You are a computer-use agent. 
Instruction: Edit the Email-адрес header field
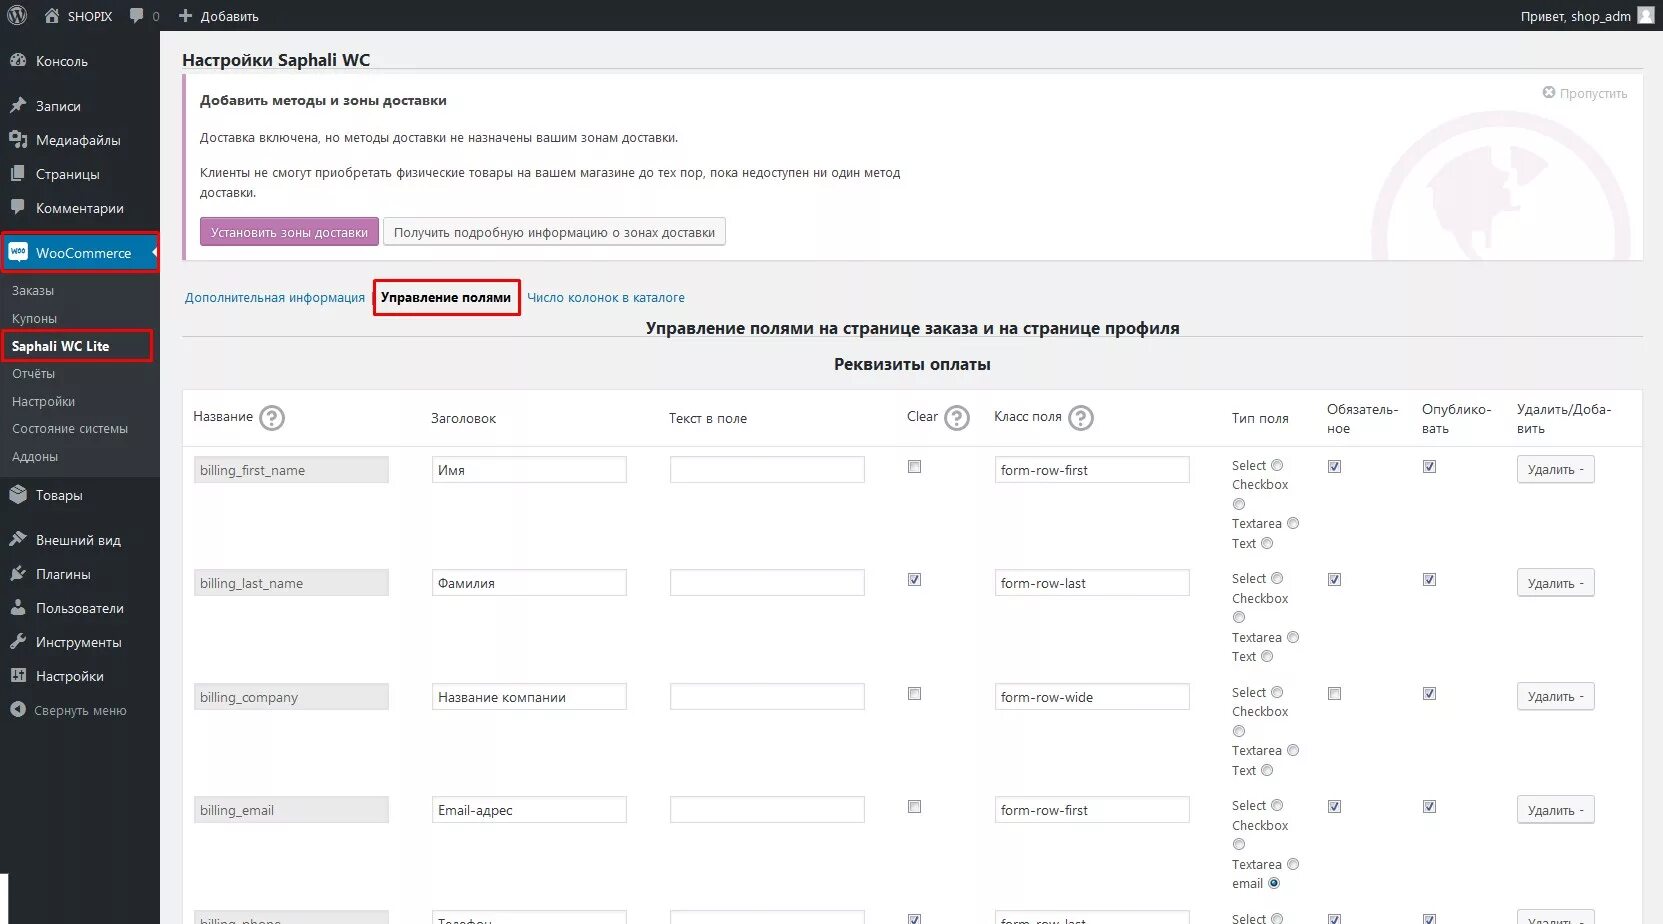(x=529, y=809)
